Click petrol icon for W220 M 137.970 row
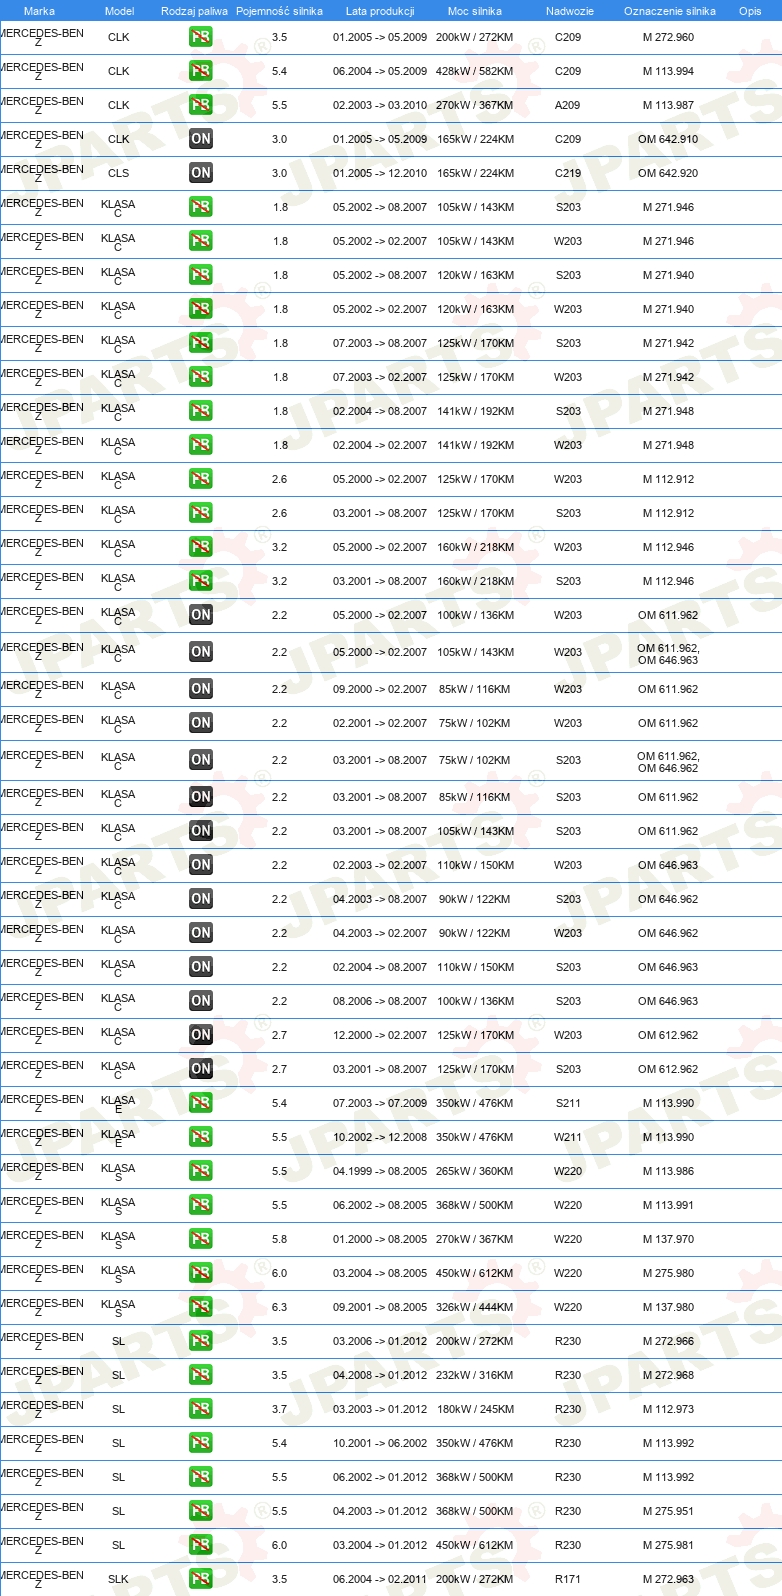Image resolution: width=782 pixels, height=1596 pixels. point(201,1239)
